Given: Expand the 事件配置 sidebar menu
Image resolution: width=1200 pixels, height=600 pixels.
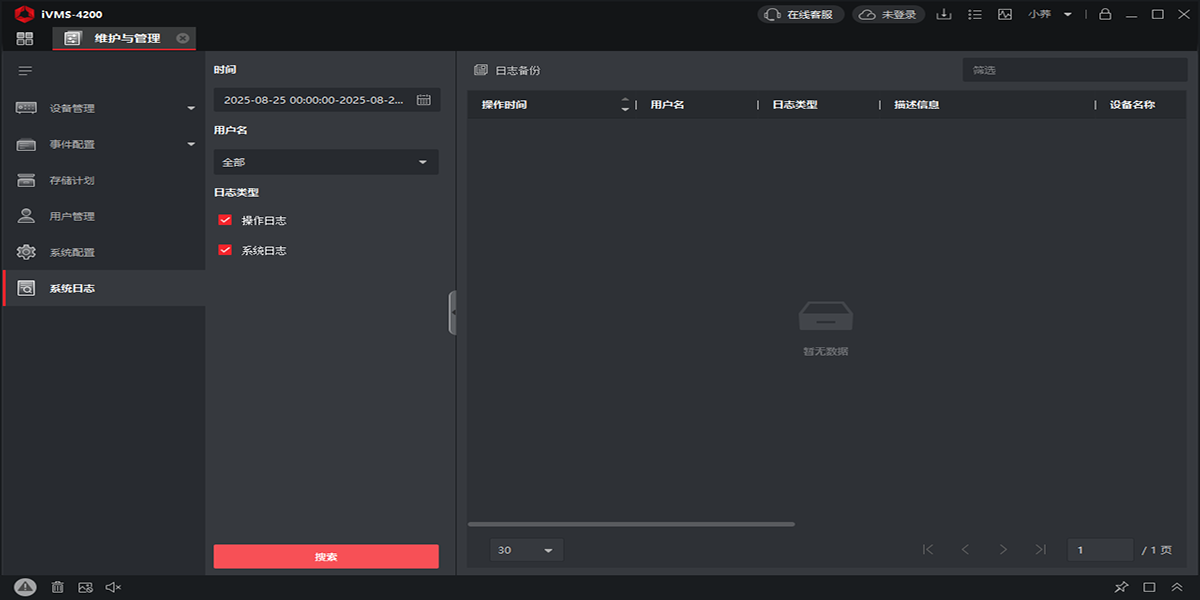Looking at the screenshot, I should 103,144.
